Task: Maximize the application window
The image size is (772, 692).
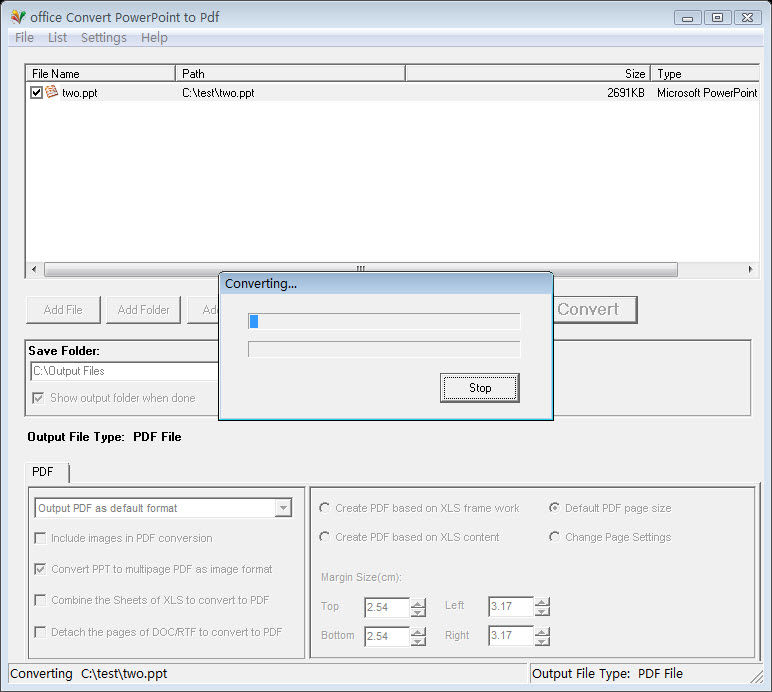Action: 717,18
